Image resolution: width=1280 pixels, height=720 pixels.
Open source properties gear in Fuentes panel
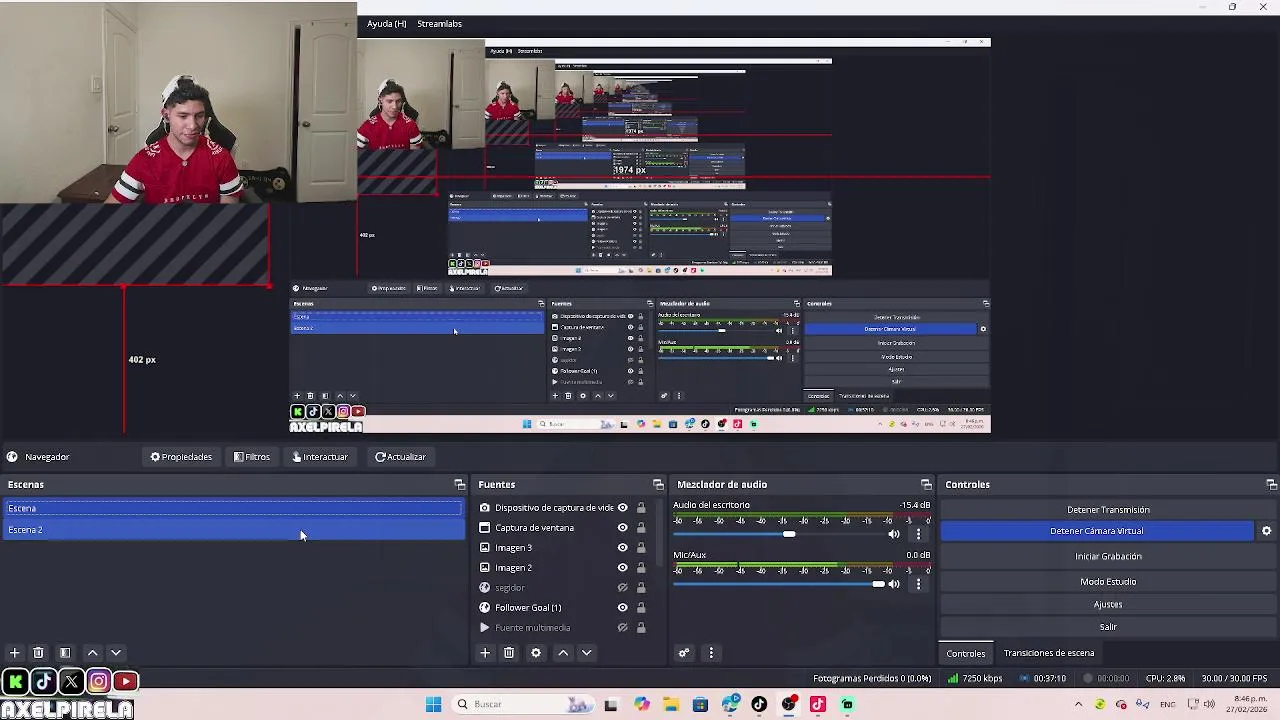coord(536,653)
